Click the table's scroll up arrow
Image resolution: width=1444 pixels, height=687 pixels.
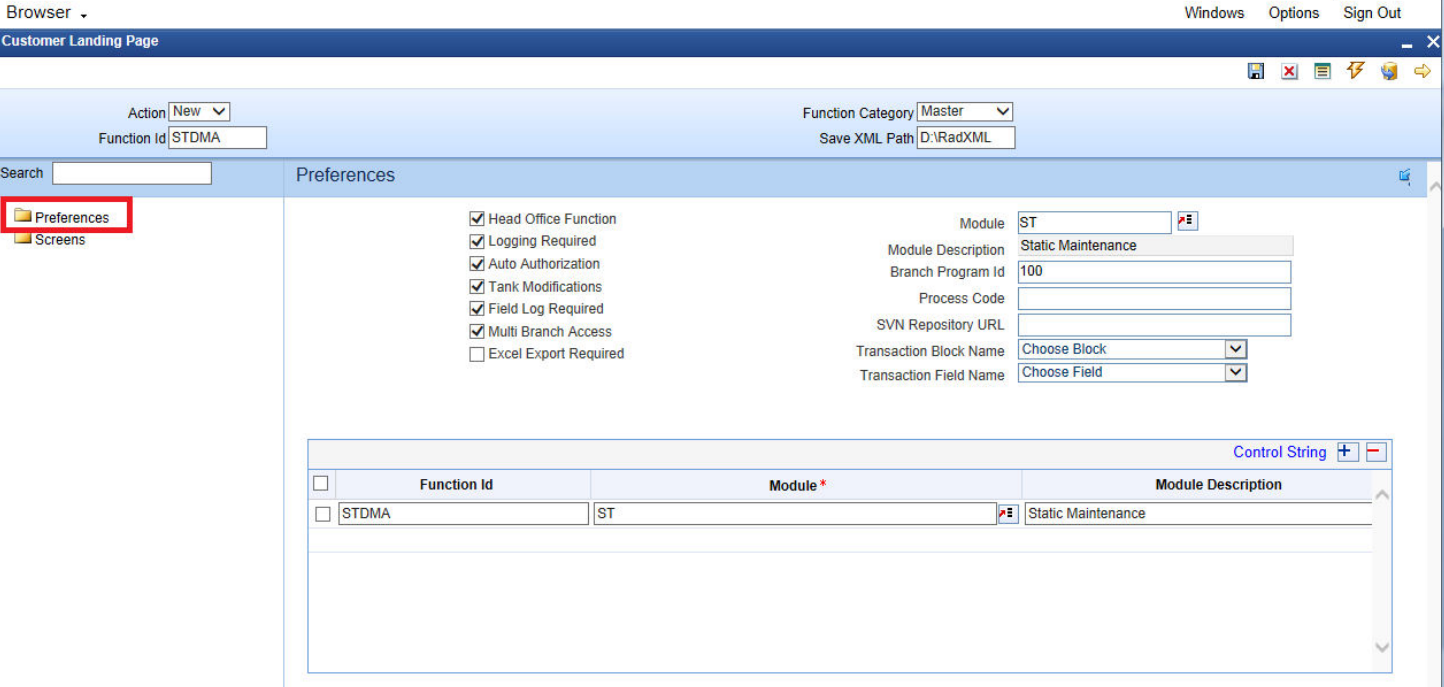[1382, 495]
